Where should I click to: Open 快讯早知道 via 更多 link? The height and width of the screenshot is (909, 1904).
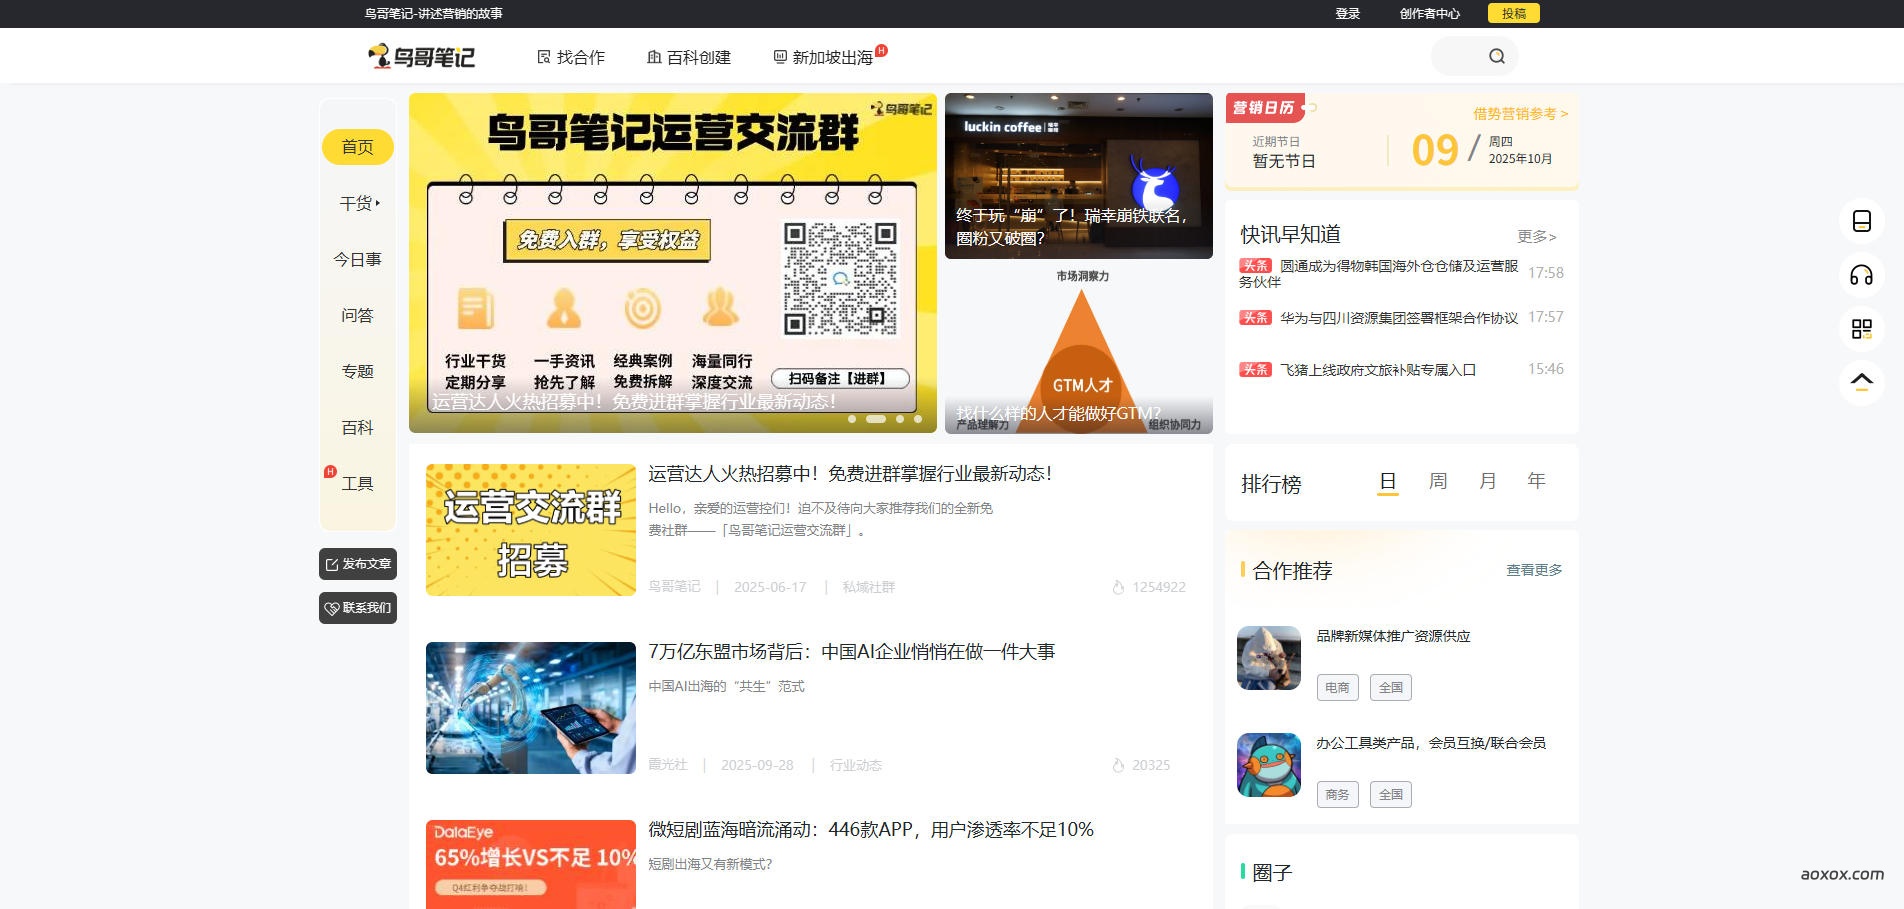tap(1533, 236)
